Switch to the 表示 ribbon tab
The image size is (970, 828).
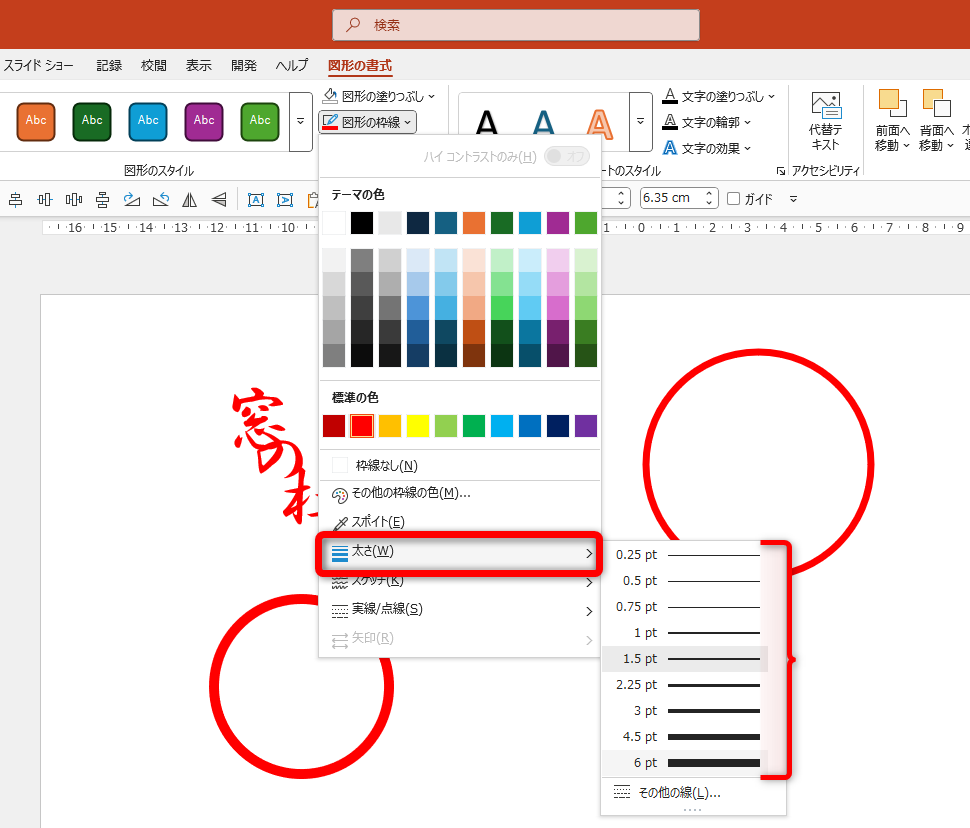198,64
